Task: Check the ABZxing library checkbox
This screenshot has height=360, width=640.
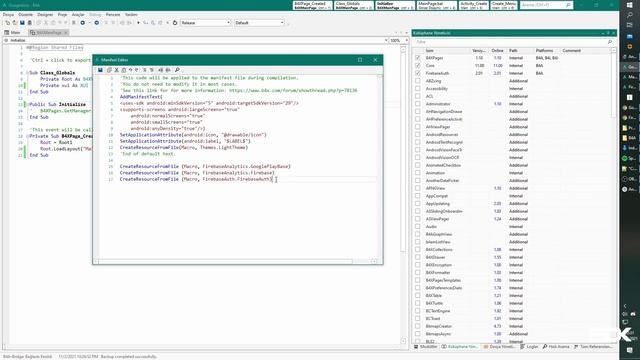Action: (x=418, y=81)
